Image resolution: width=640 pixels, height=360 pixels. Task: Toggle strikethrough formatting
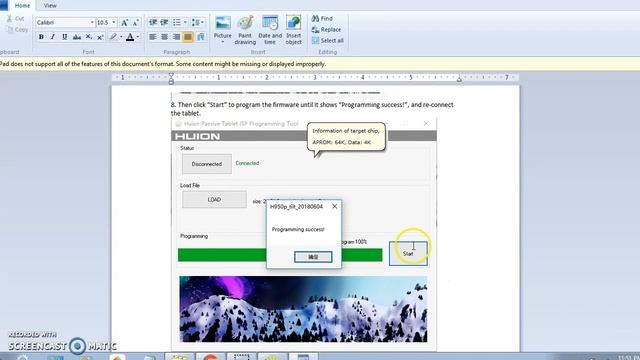[x=76, y=37]
